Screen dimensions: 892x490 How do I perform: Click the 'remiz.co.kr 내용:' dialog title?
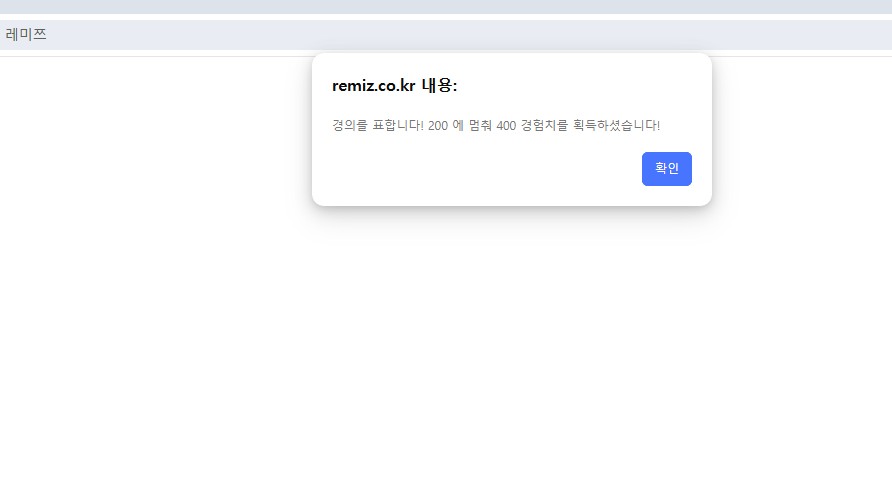(395, 85)
